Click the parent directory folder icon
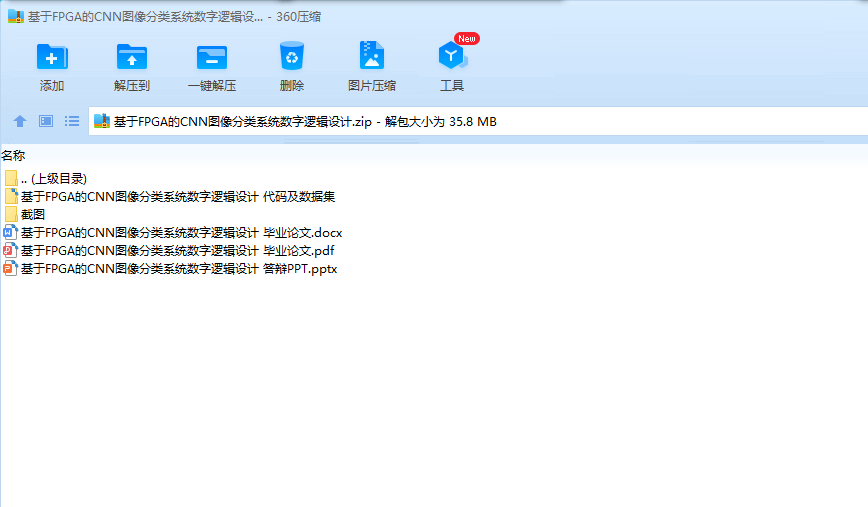The height and width of the screenshot is (507, 868). (x=11, y=178)
